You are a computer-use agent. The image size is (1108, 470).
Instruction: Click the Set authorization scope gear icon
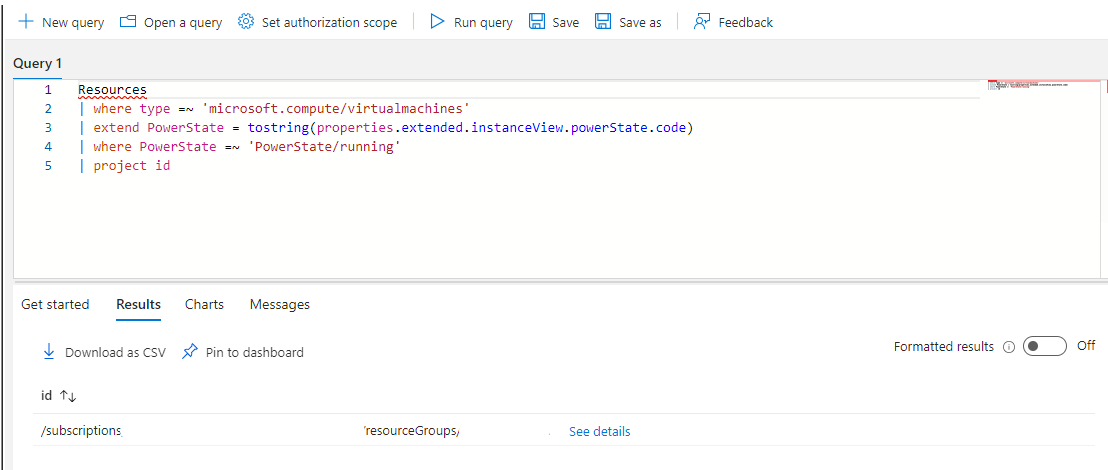click(x=246, y=22)
